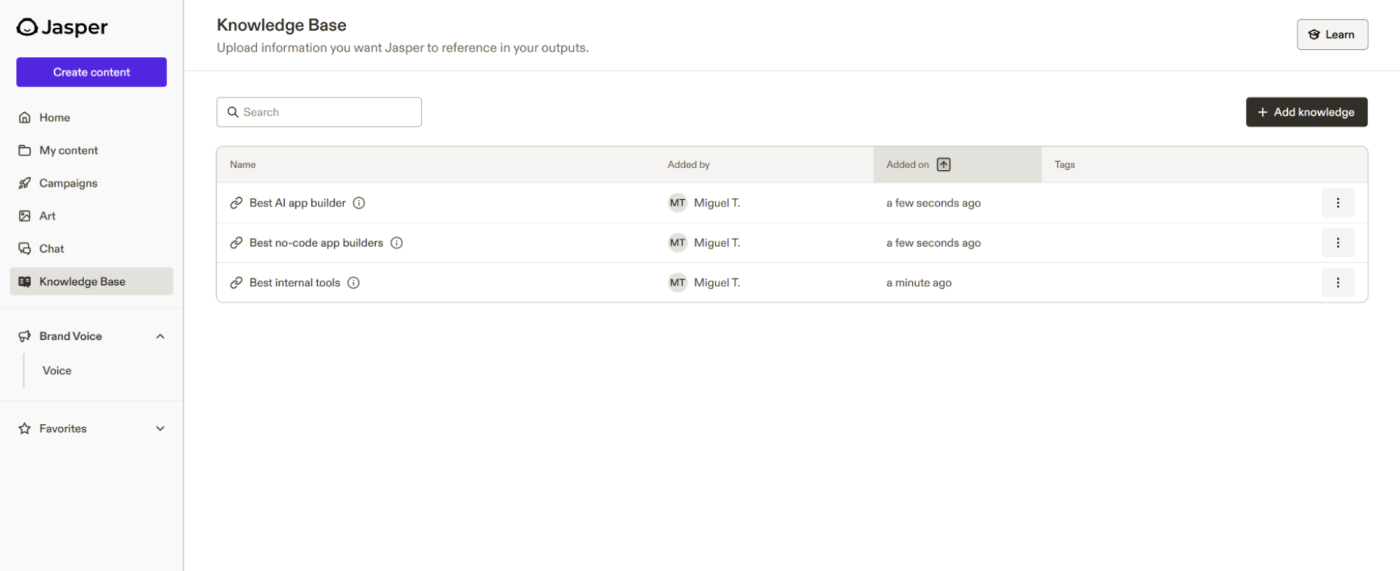This screenshot has height=571, width=1400.
Task: Click the Jasper logo
Action: click(x=62, y=28)
